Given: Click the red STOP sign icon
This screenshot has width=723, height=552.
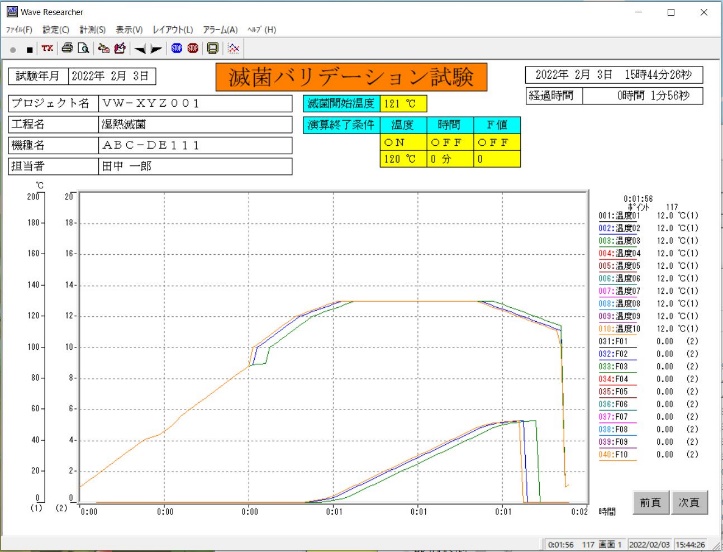Looking at the screenshot, I should coord(193,48).
